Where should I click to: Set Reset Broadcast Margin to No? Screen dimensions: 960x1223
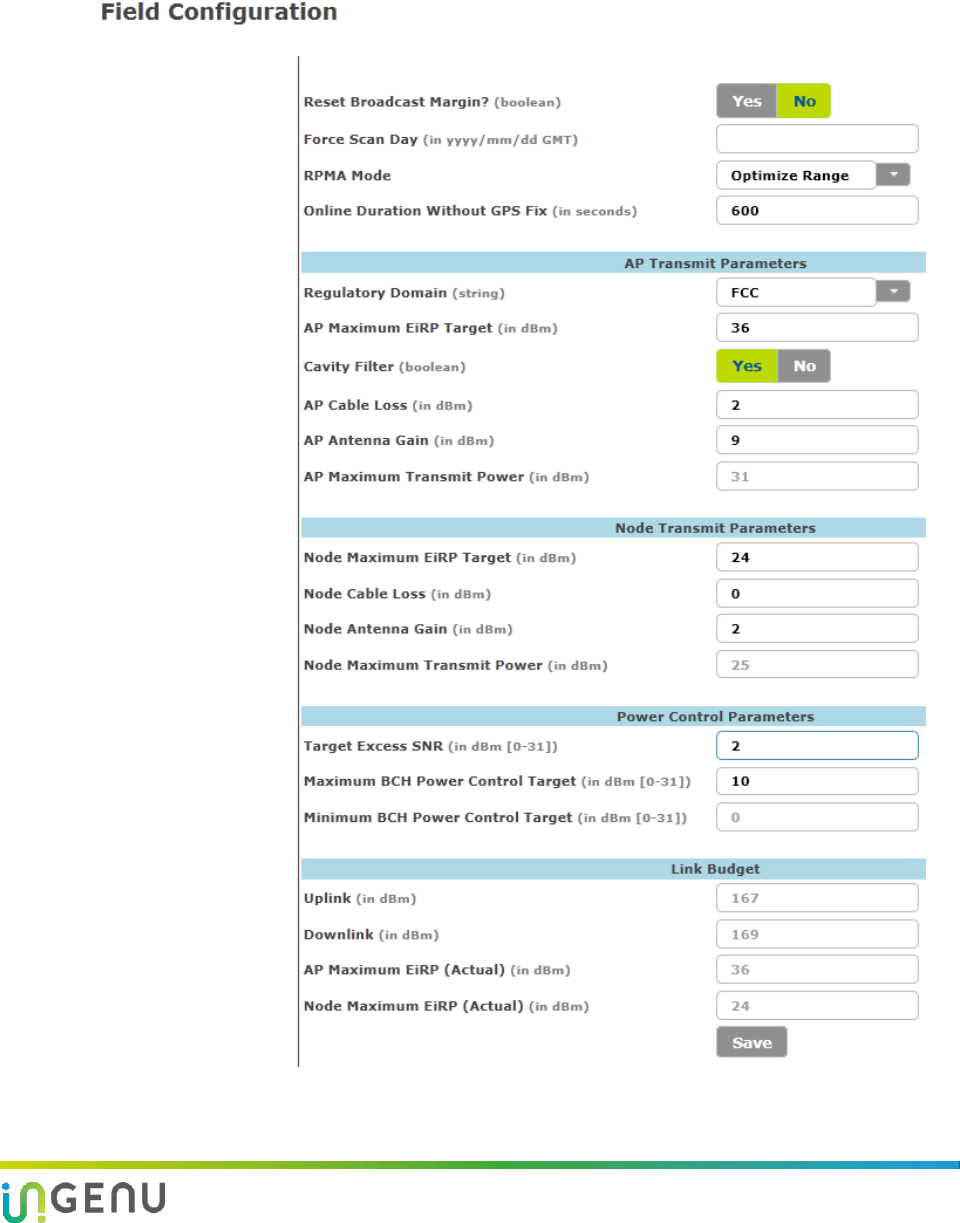click(804, 101)
